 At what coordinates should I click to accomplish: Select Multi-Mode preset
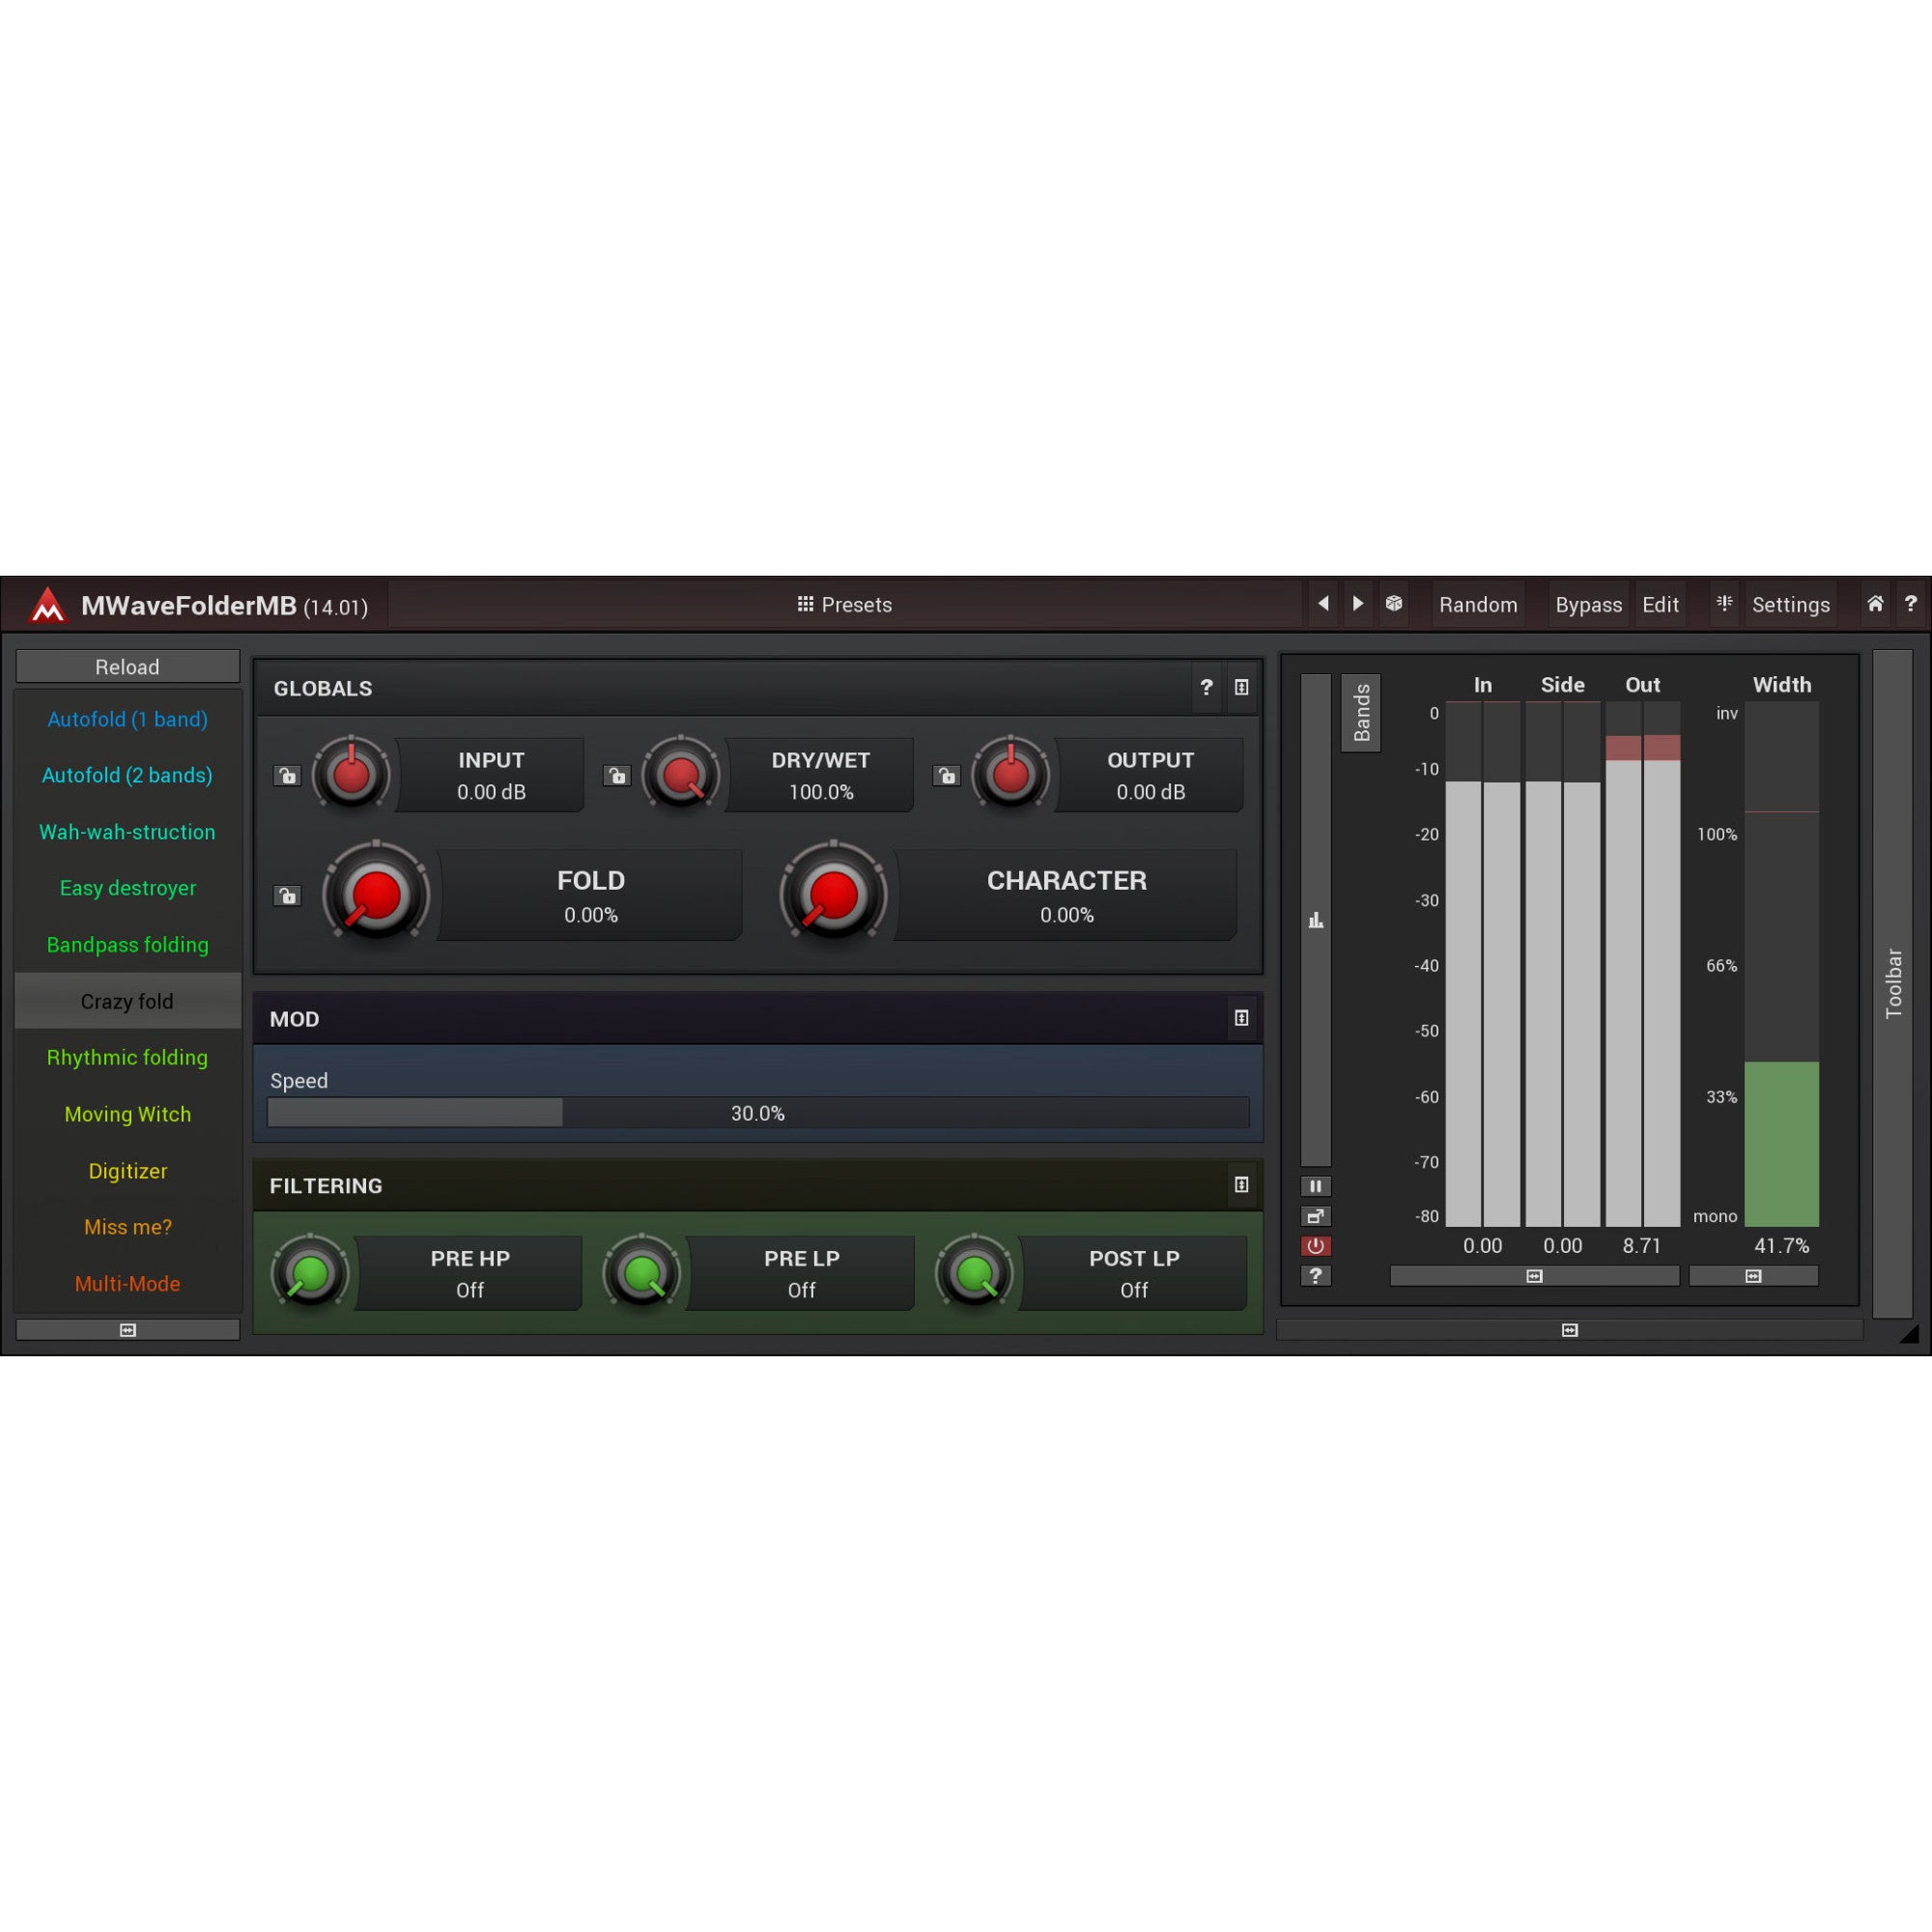click(x=127, y=1284)
